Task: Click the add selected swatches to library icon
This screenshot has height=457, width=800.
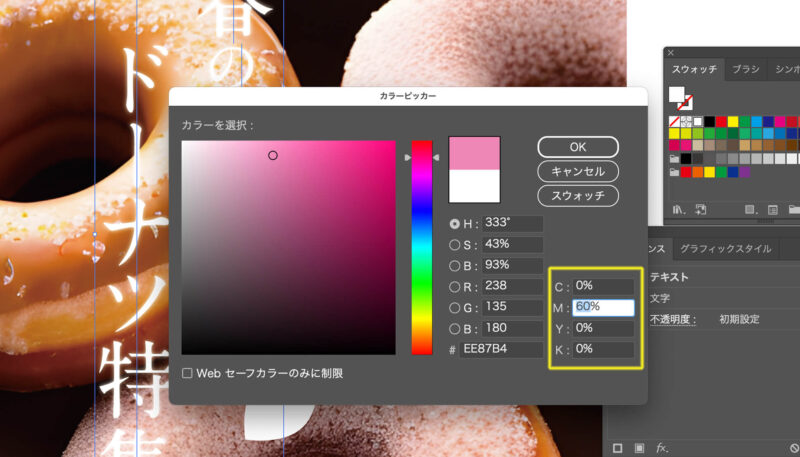Action: tap(701, 209)
